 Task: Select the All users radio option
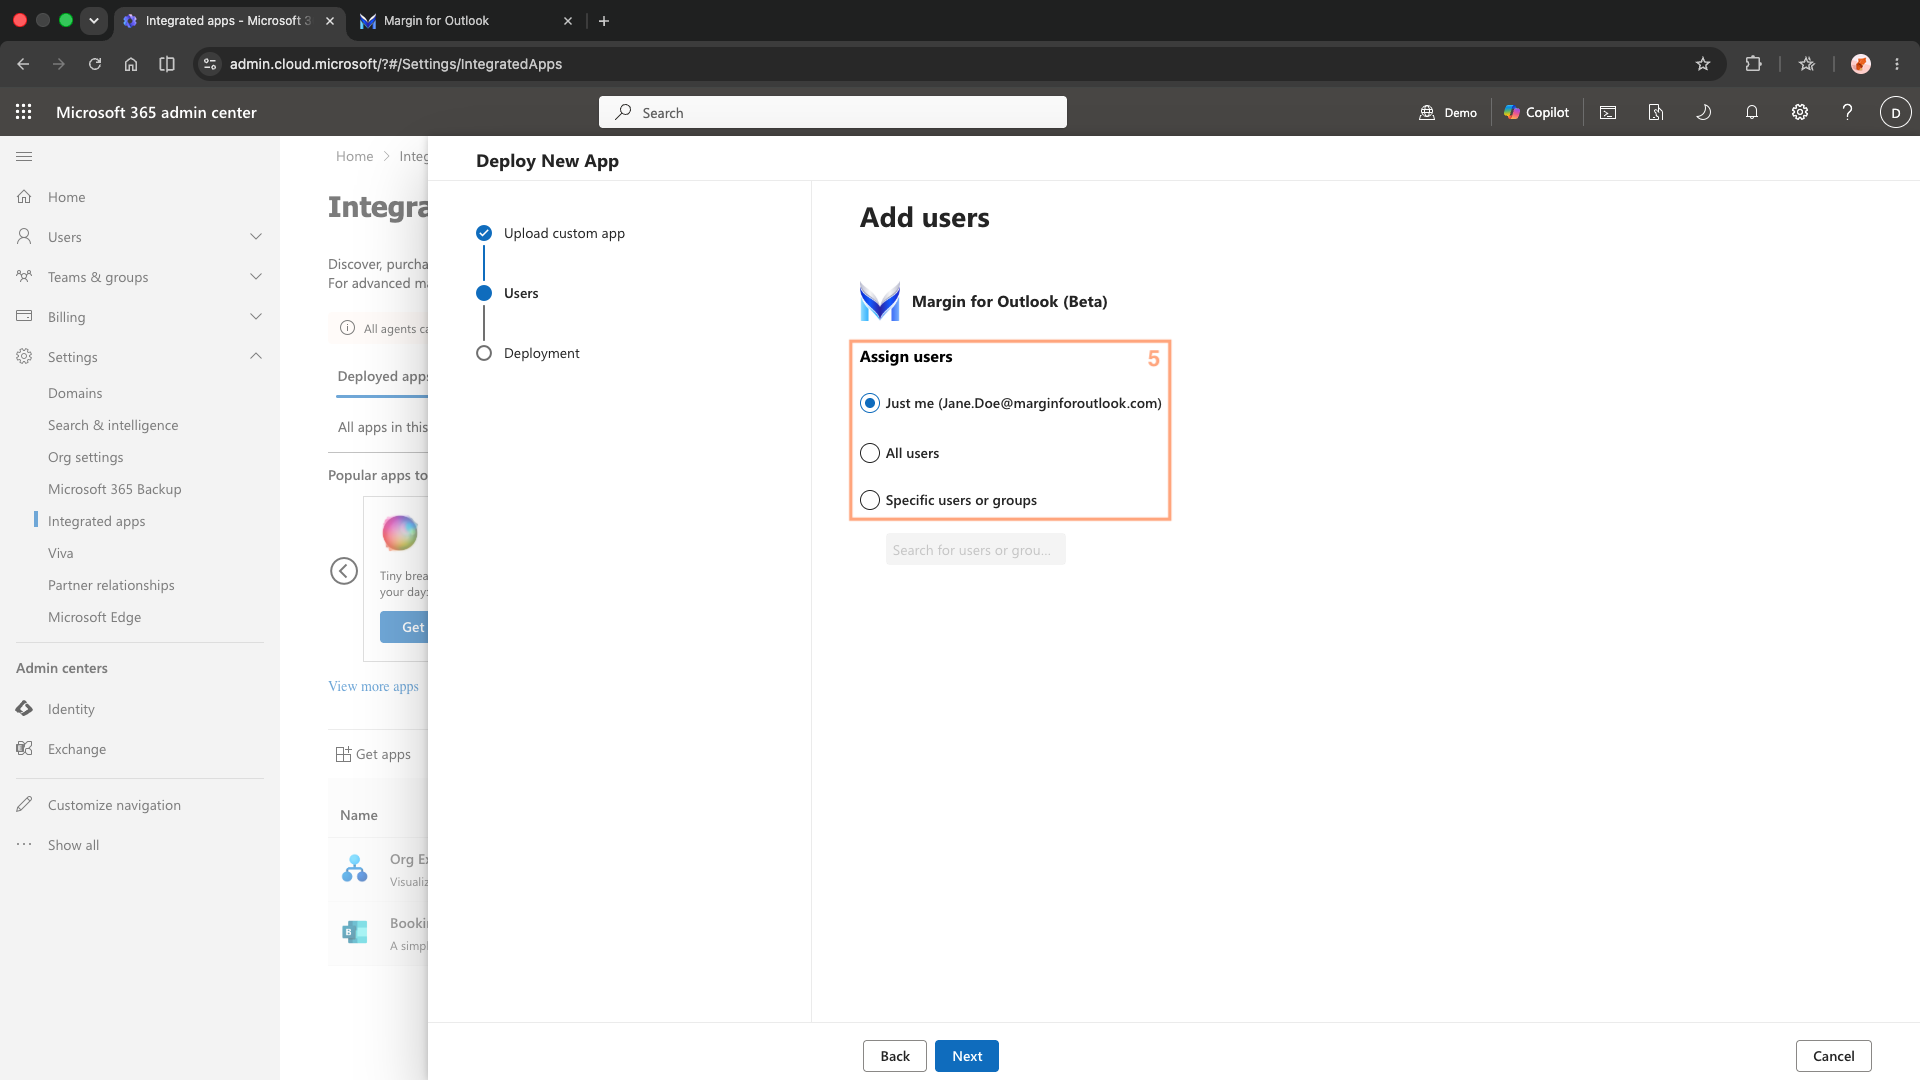870,453
